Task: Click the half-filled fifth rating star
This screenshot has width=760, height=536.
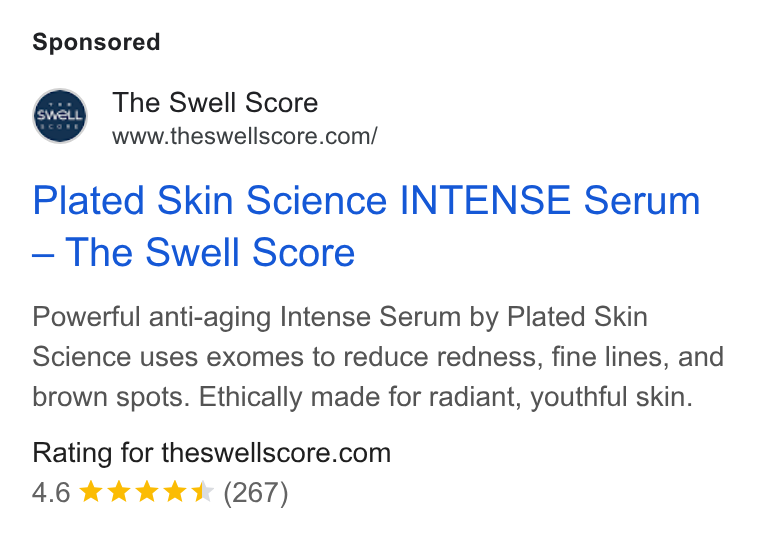Action: pyautogui.click(x=203, y=492)
